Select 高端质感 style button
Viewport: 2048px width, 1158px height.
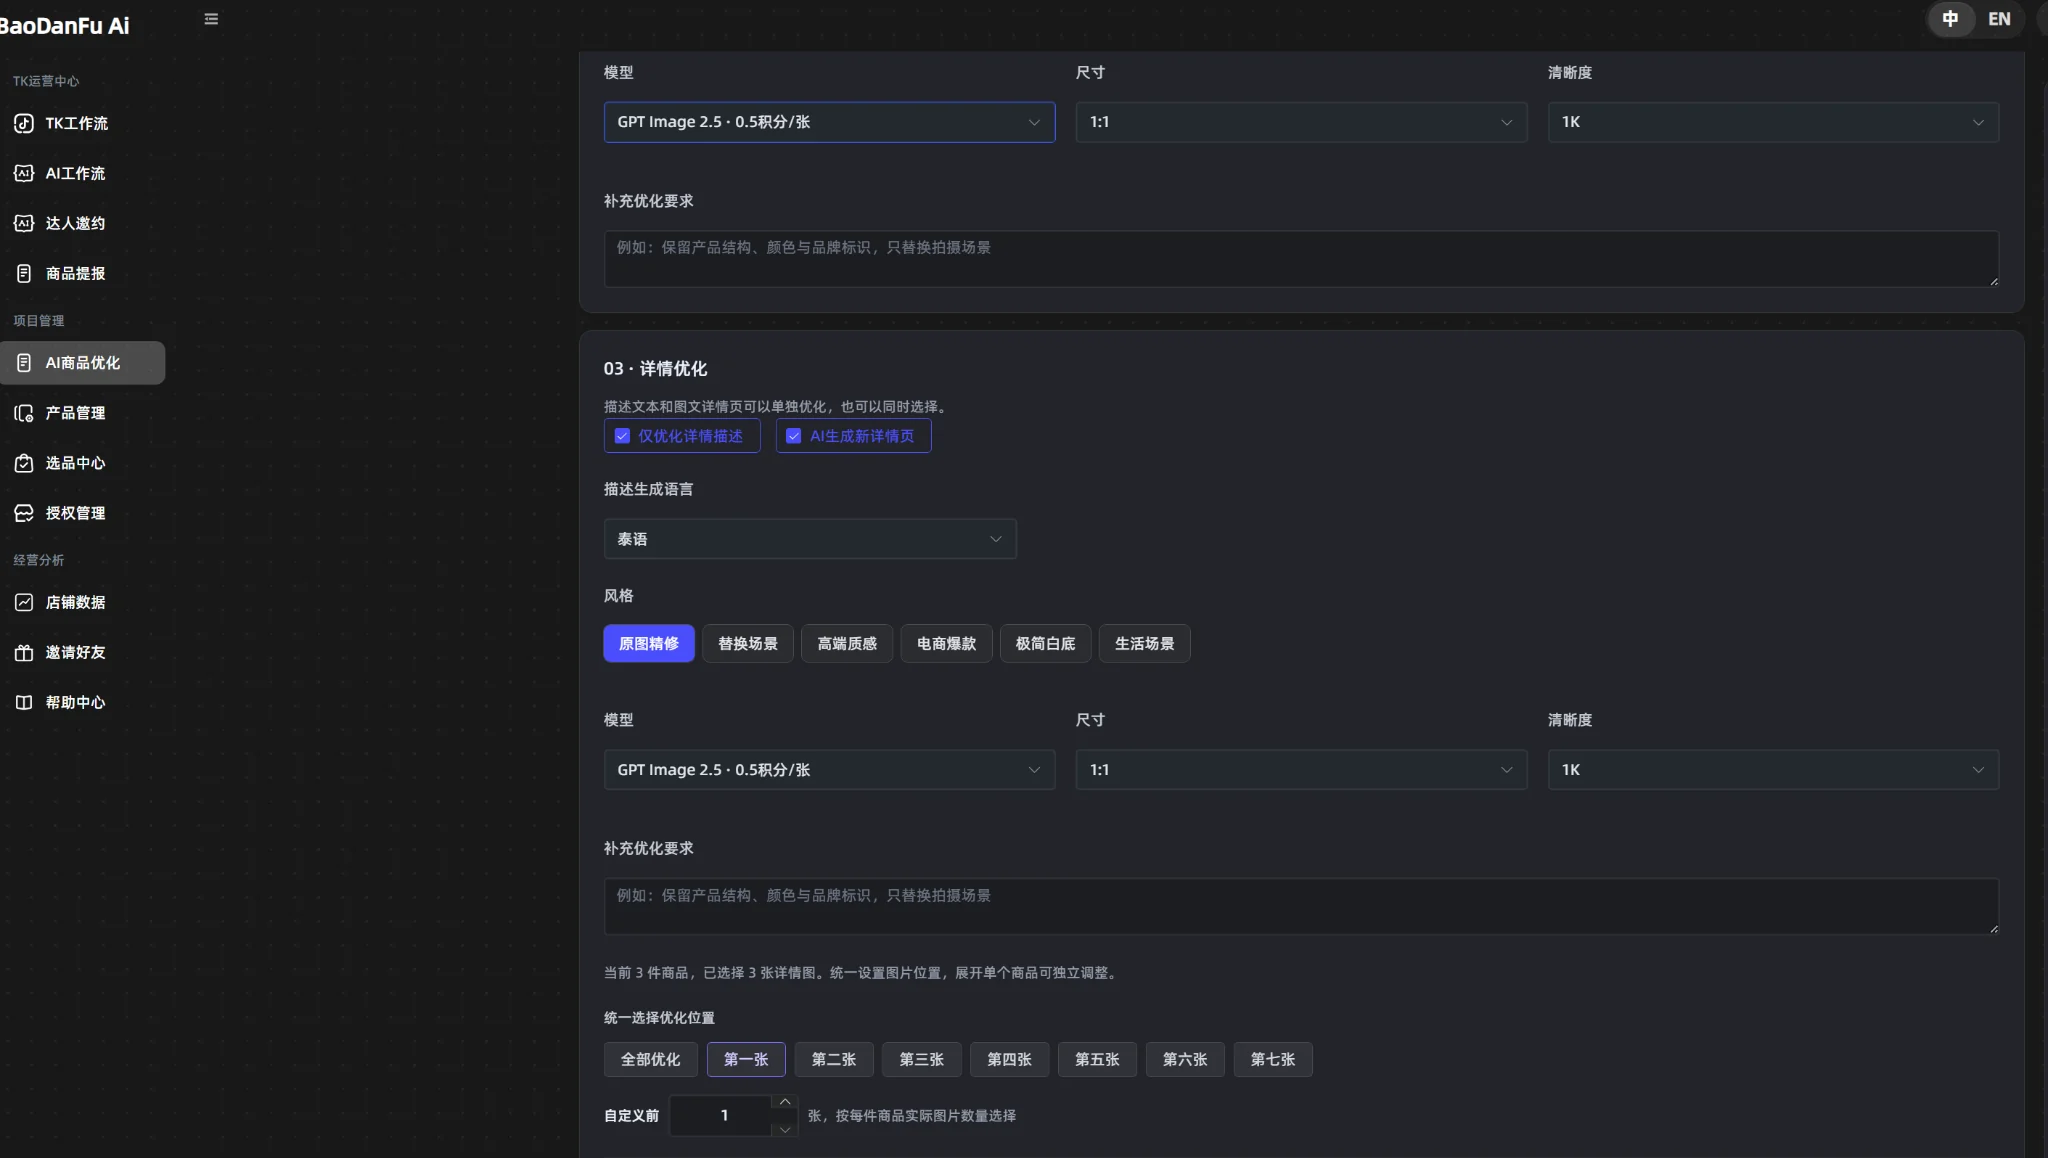tap(847, 644)
